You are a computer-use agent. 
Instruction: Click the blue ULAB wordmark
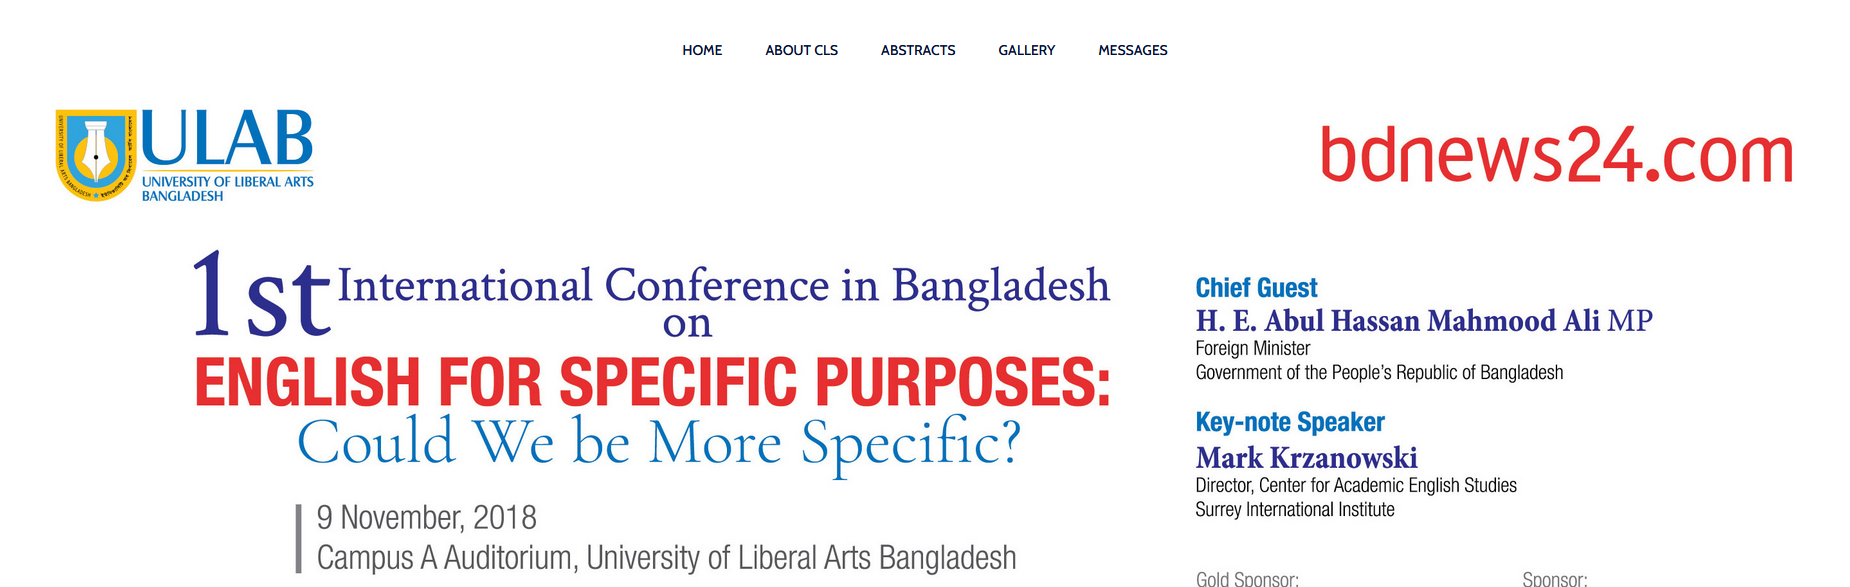tap(227, 139)
